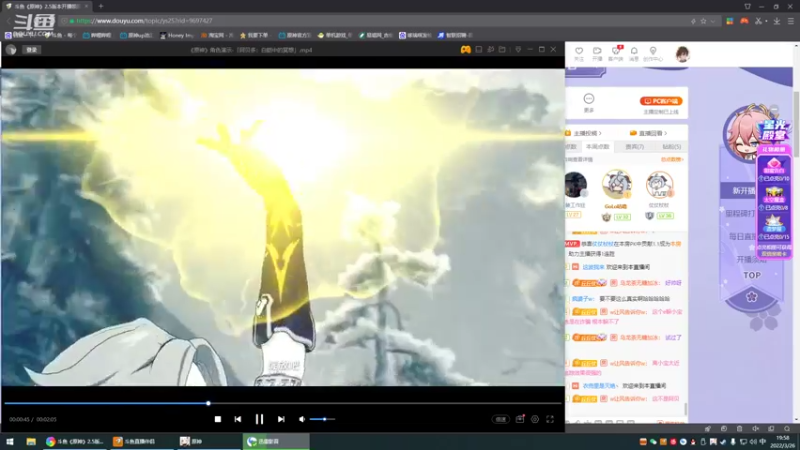The image size is (800, 450).
Task: Enter fullscreen mode in the player
Action: [x=550, y=419]
